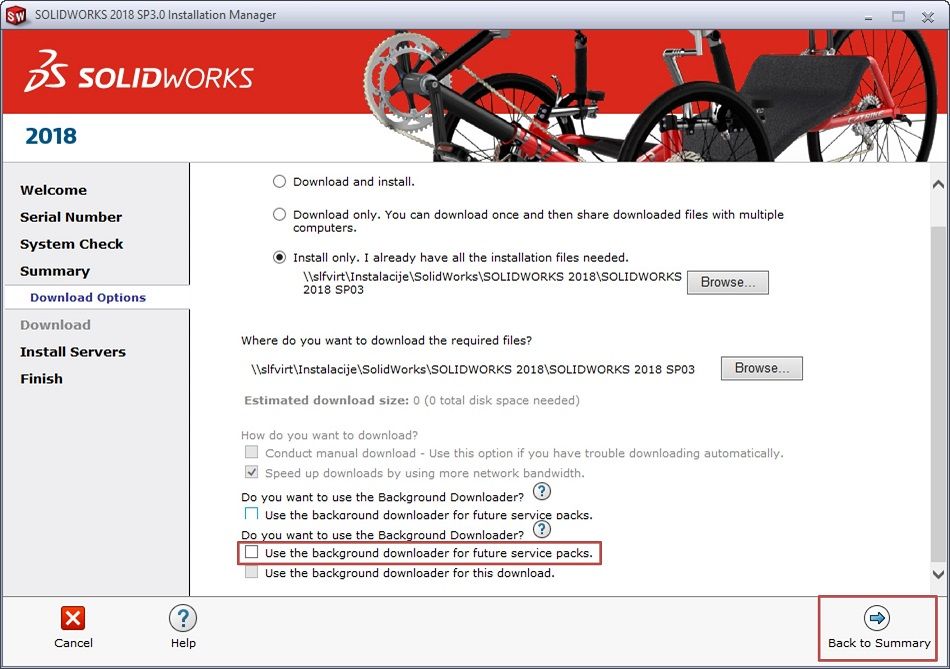Click the upper Background Downloader help icon

(542, 491)
